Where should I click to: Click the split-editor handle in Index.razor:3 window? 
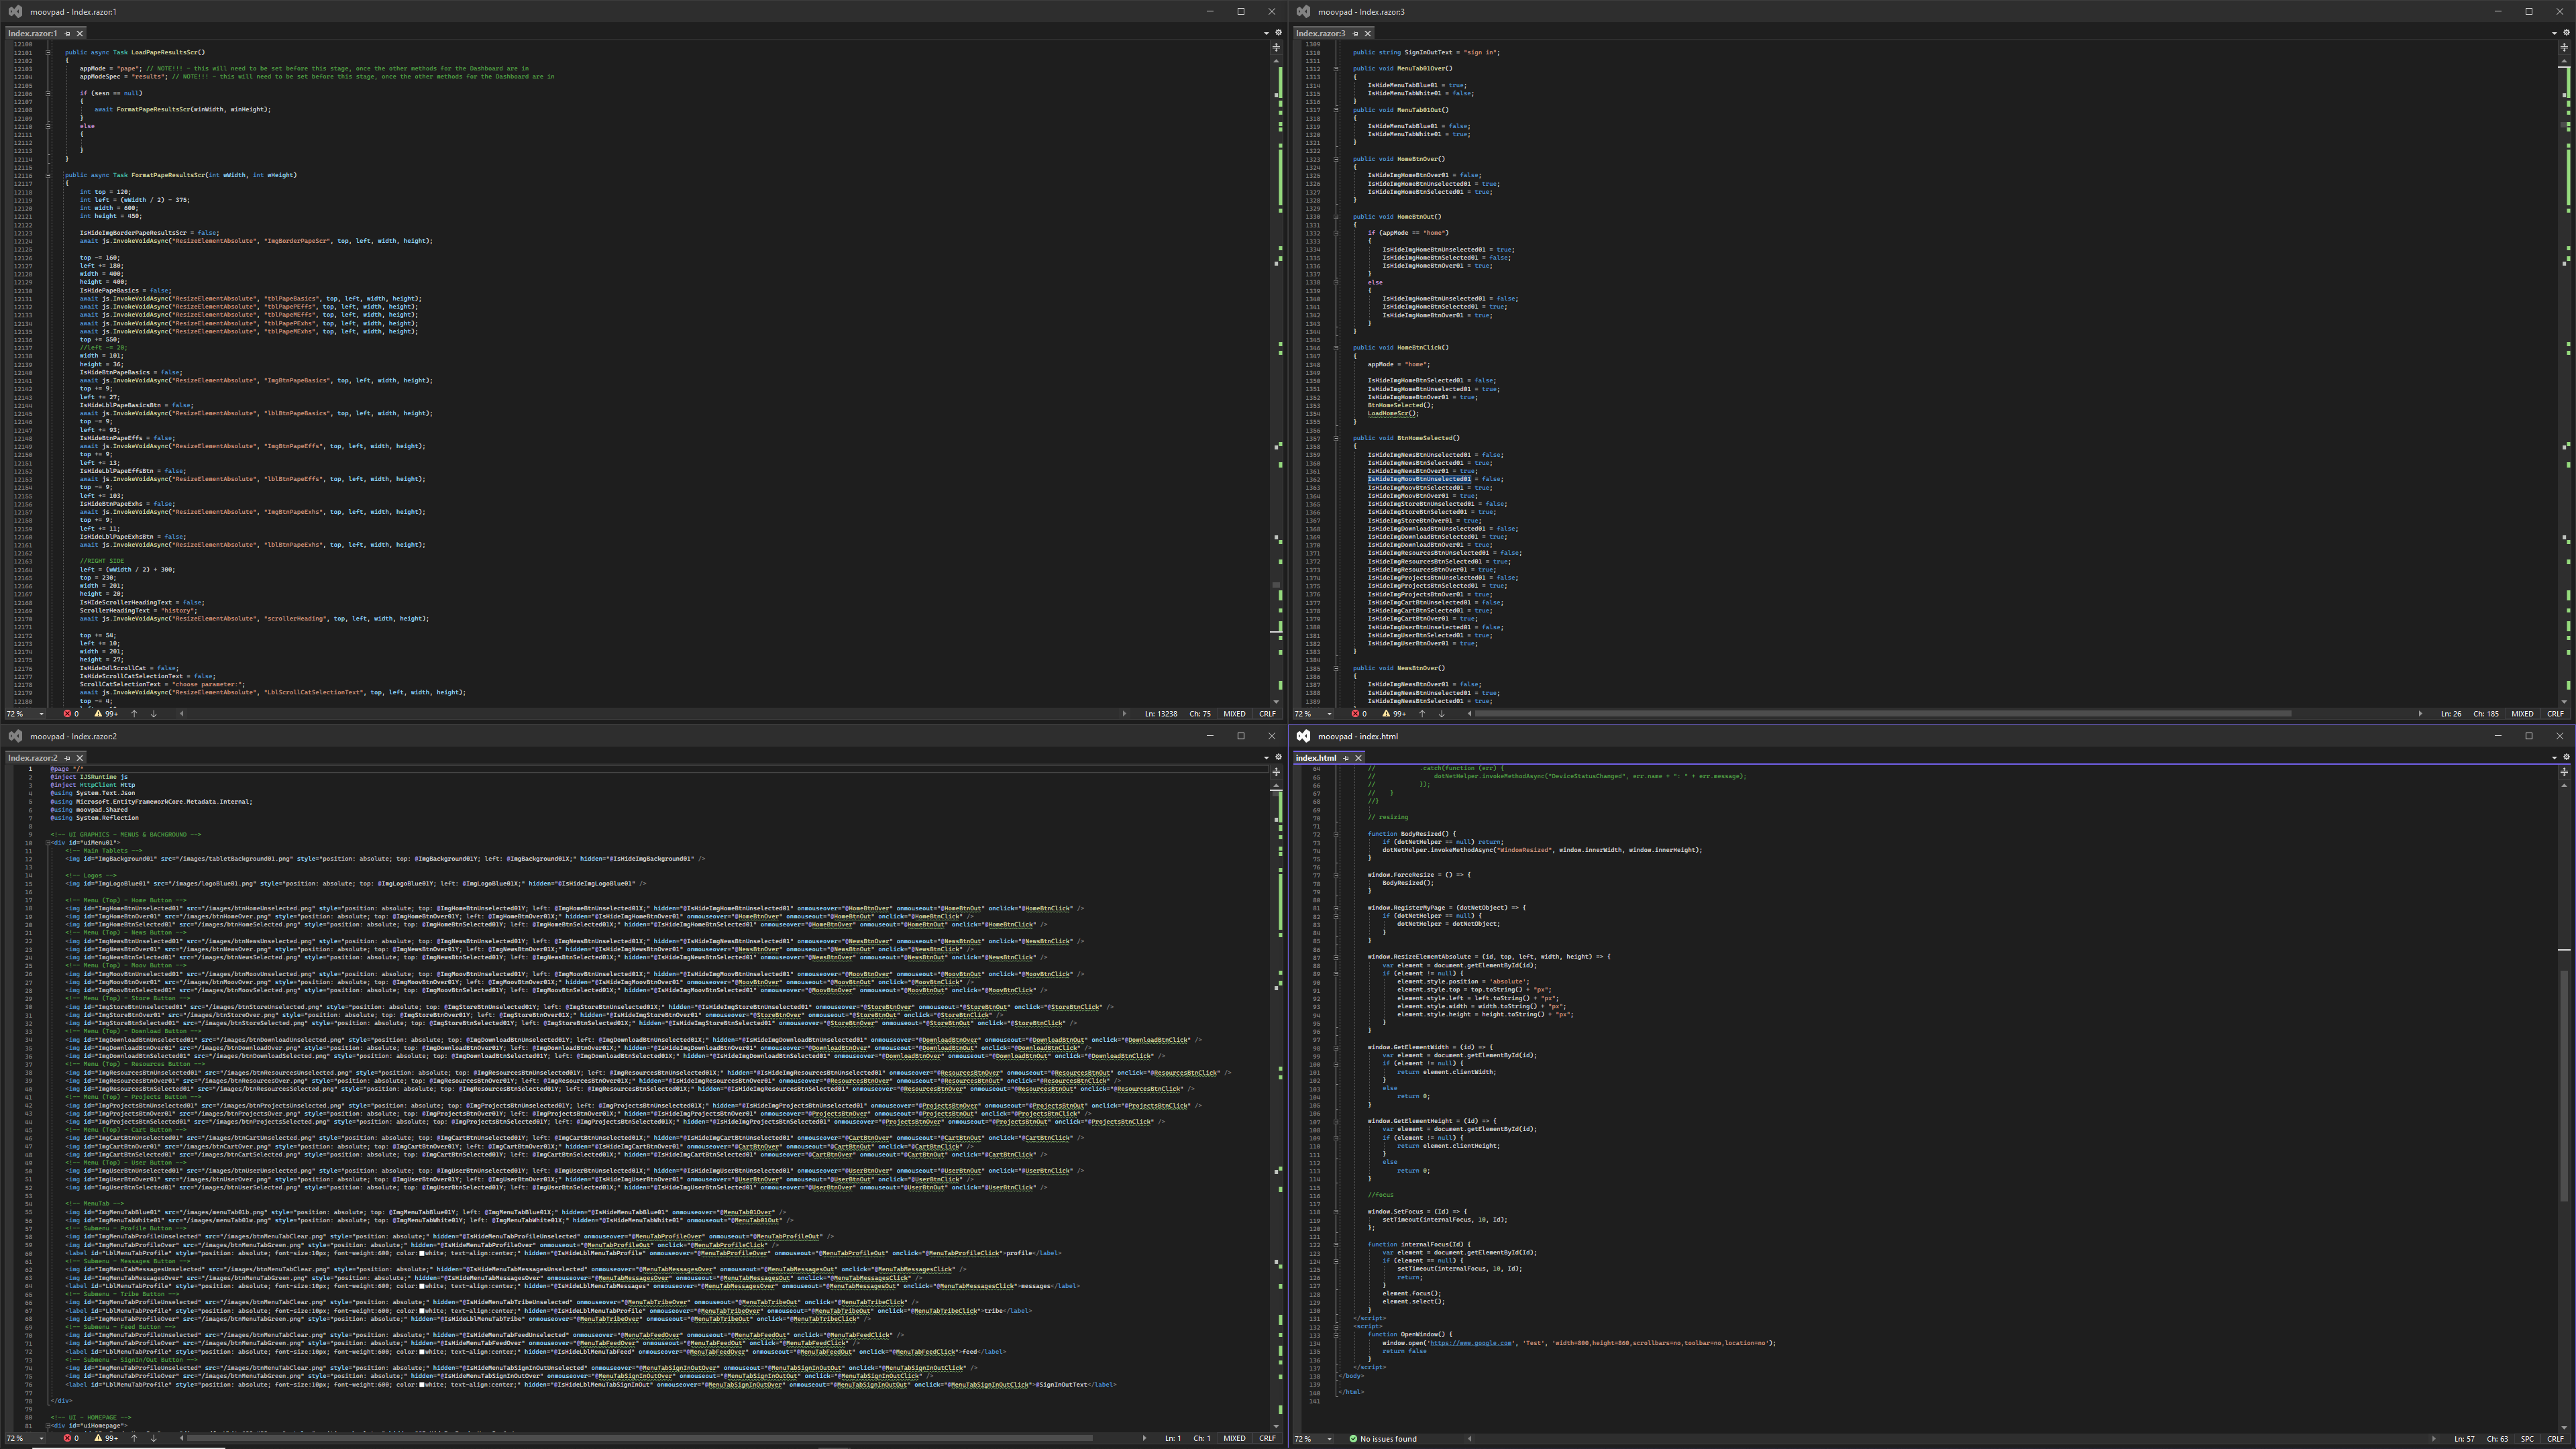click(x=2564, y=47)
